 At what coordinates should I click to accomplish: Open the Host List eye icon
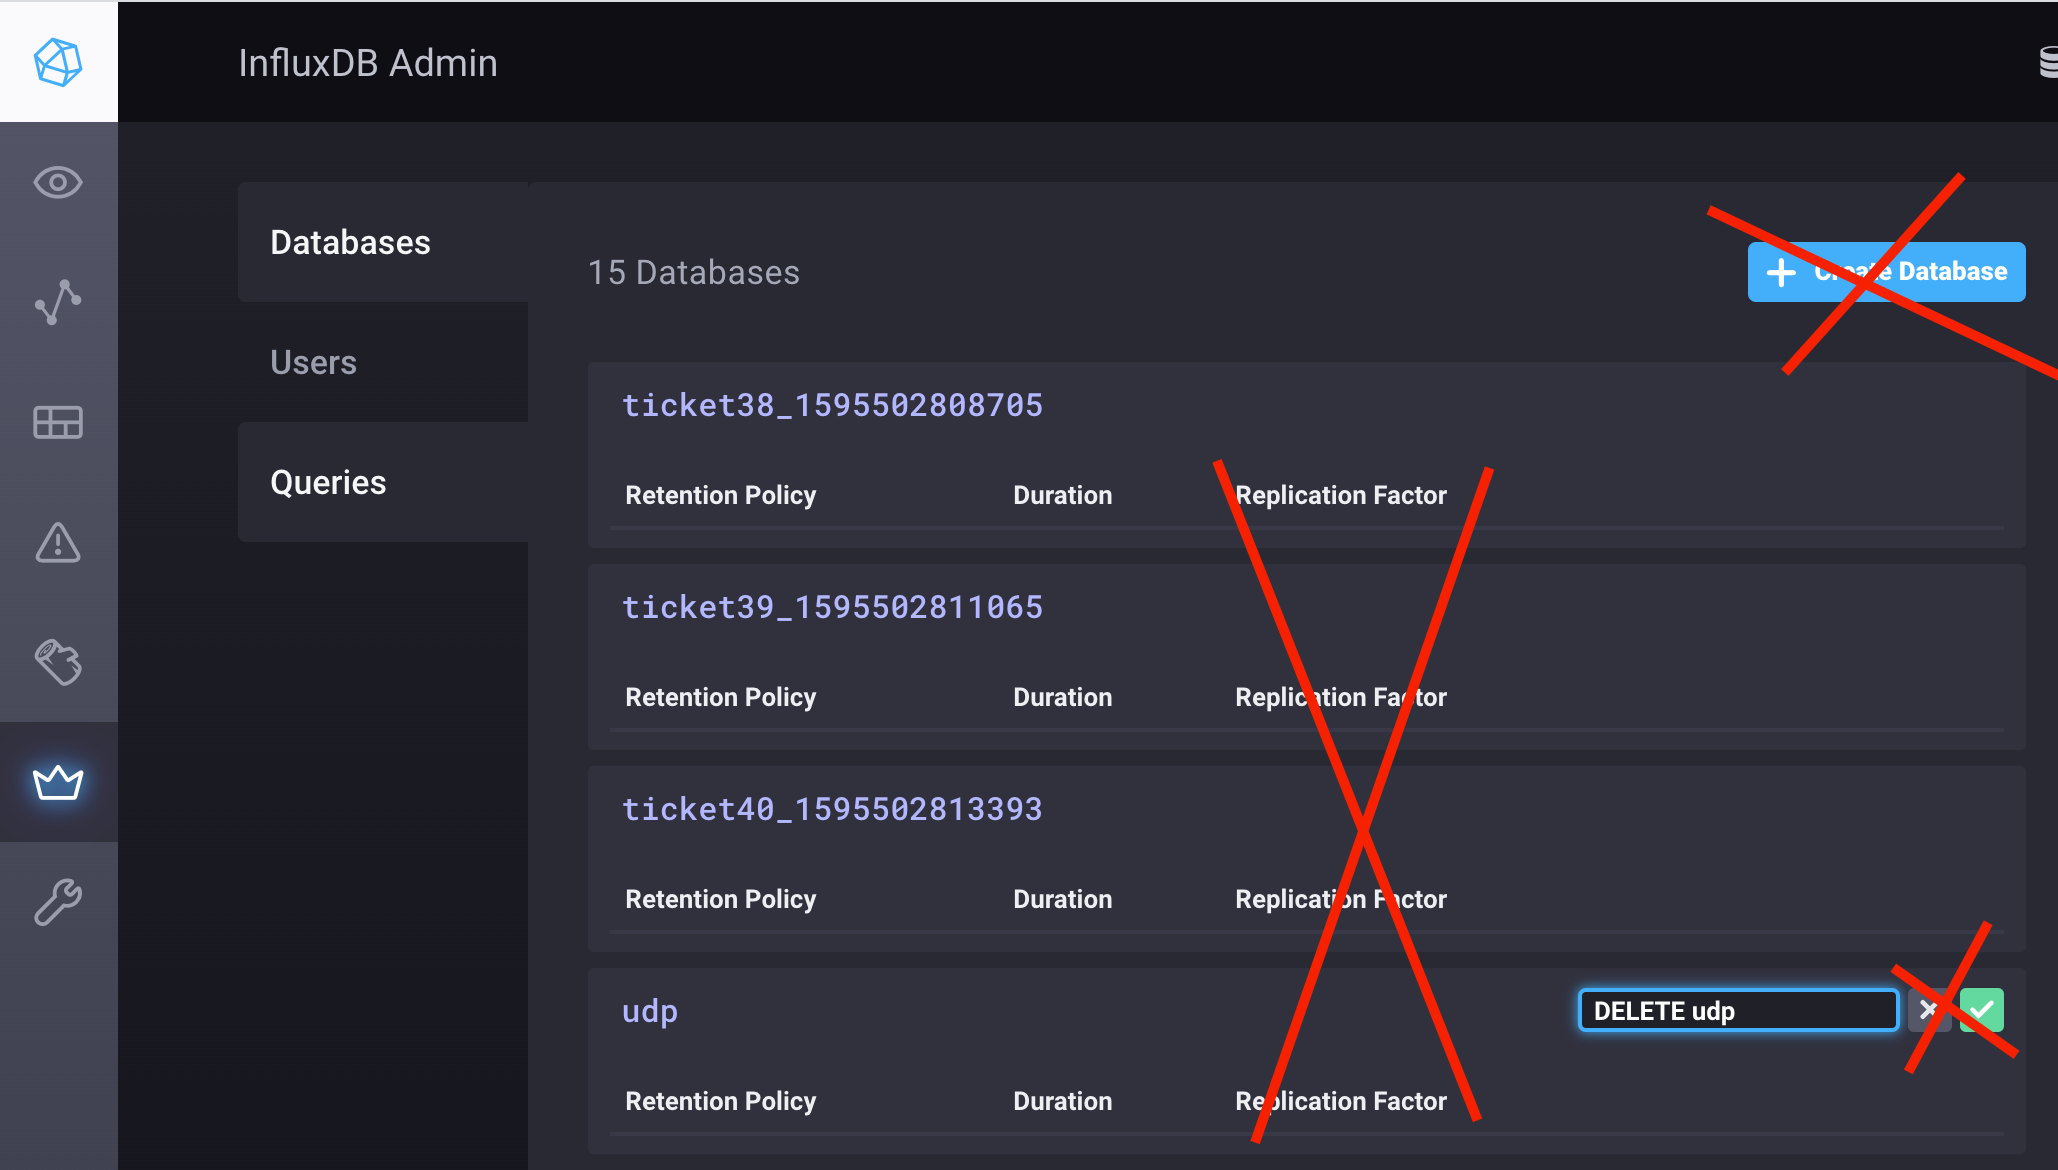tap(58, 183)
